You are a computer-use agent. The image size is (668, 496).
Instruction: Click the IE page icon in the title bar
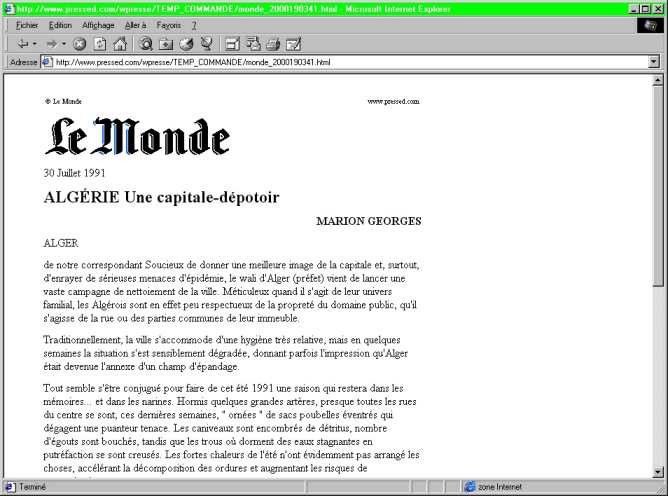click(x=9, y=9)
